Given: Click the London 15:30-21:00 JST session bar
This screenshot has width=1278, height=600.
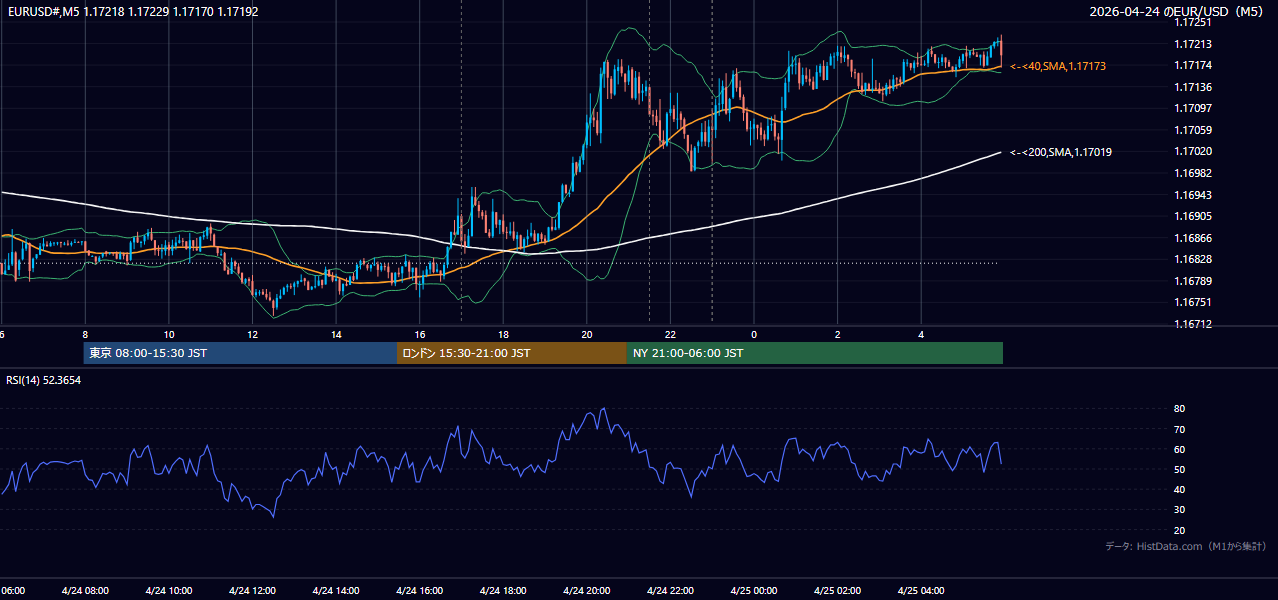Looking at the screenshot, I should point(512,353).
